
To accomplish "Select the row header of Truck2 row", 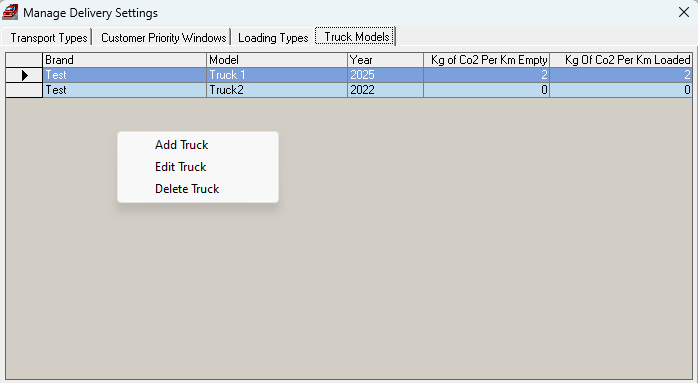I will [24, 90].
